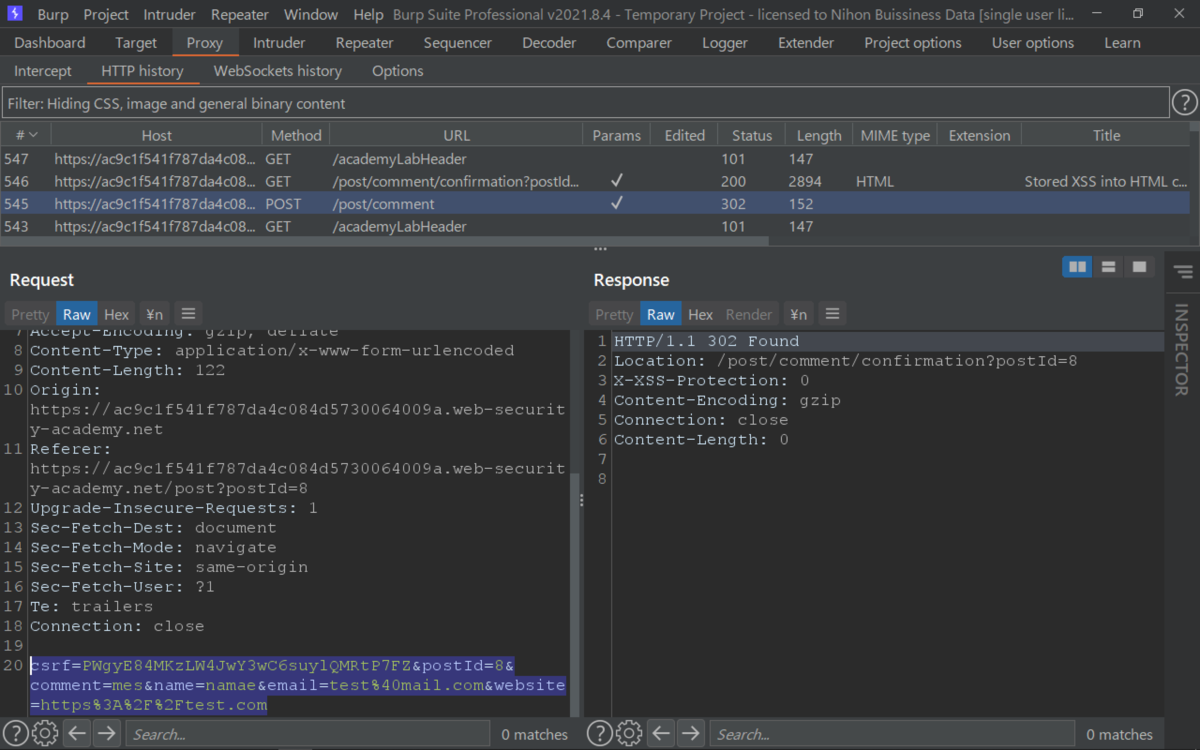Screen dimensions: 1200x750
Task: Open the Burp menu
Action: click(53, 15)
